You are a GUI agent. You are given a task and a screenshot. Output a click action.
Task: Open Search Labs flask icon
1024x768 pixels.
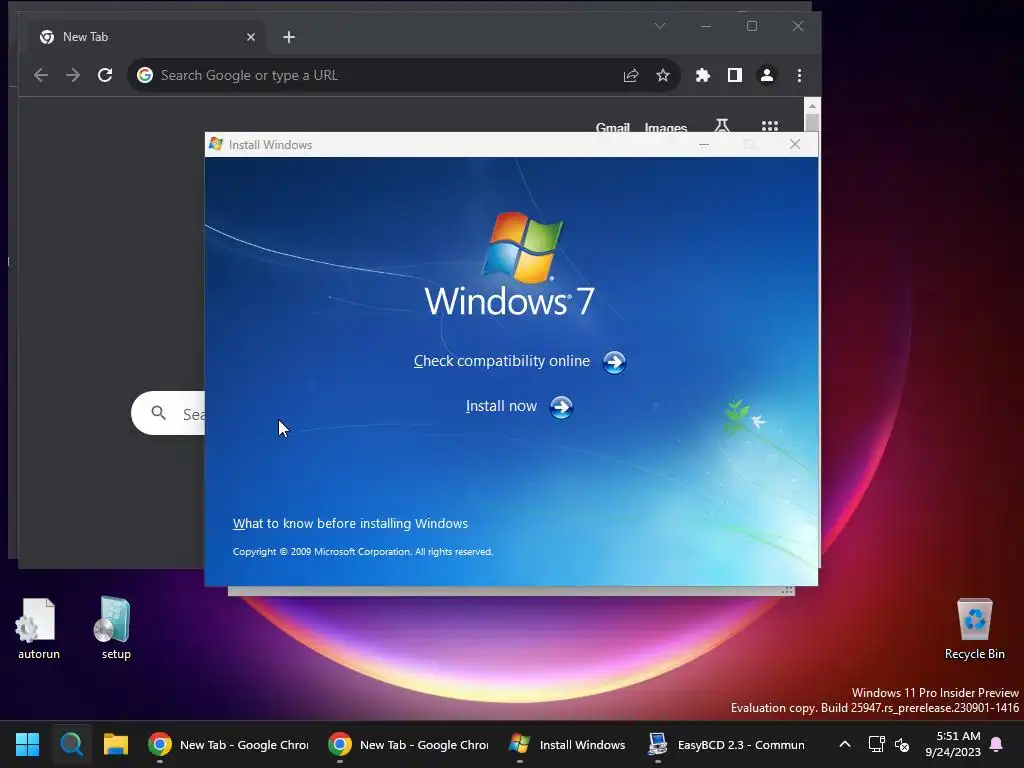(722, 125)
